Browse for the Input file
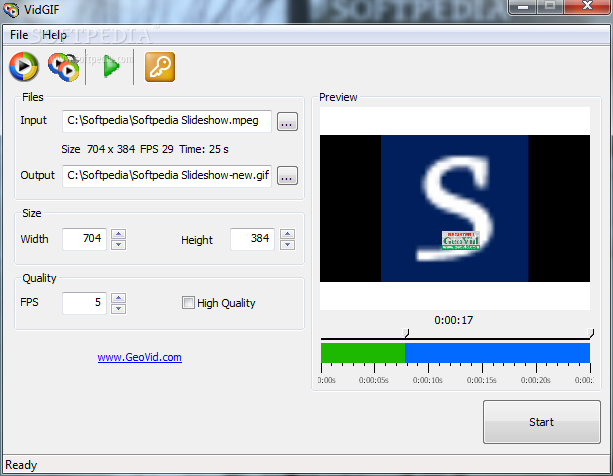The width and height of the screenshot is (613, 476). [x=287, y=122]
